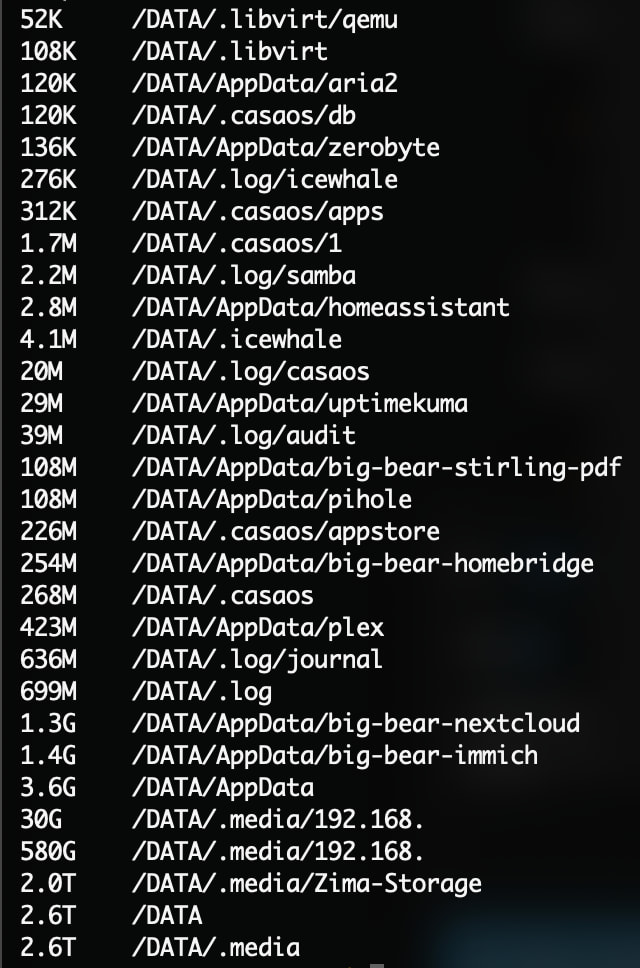Click the /DATA/.casaos/appstore path
640x968 pixels.
pyautogui.click(x=285, y=531)
